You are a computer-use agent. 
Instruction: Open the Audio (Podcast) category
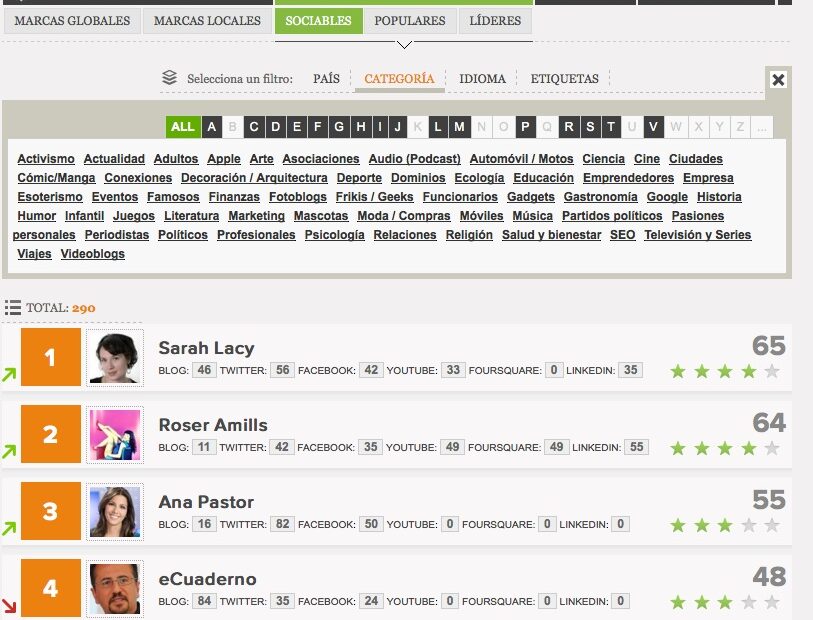tap(415, 159)
